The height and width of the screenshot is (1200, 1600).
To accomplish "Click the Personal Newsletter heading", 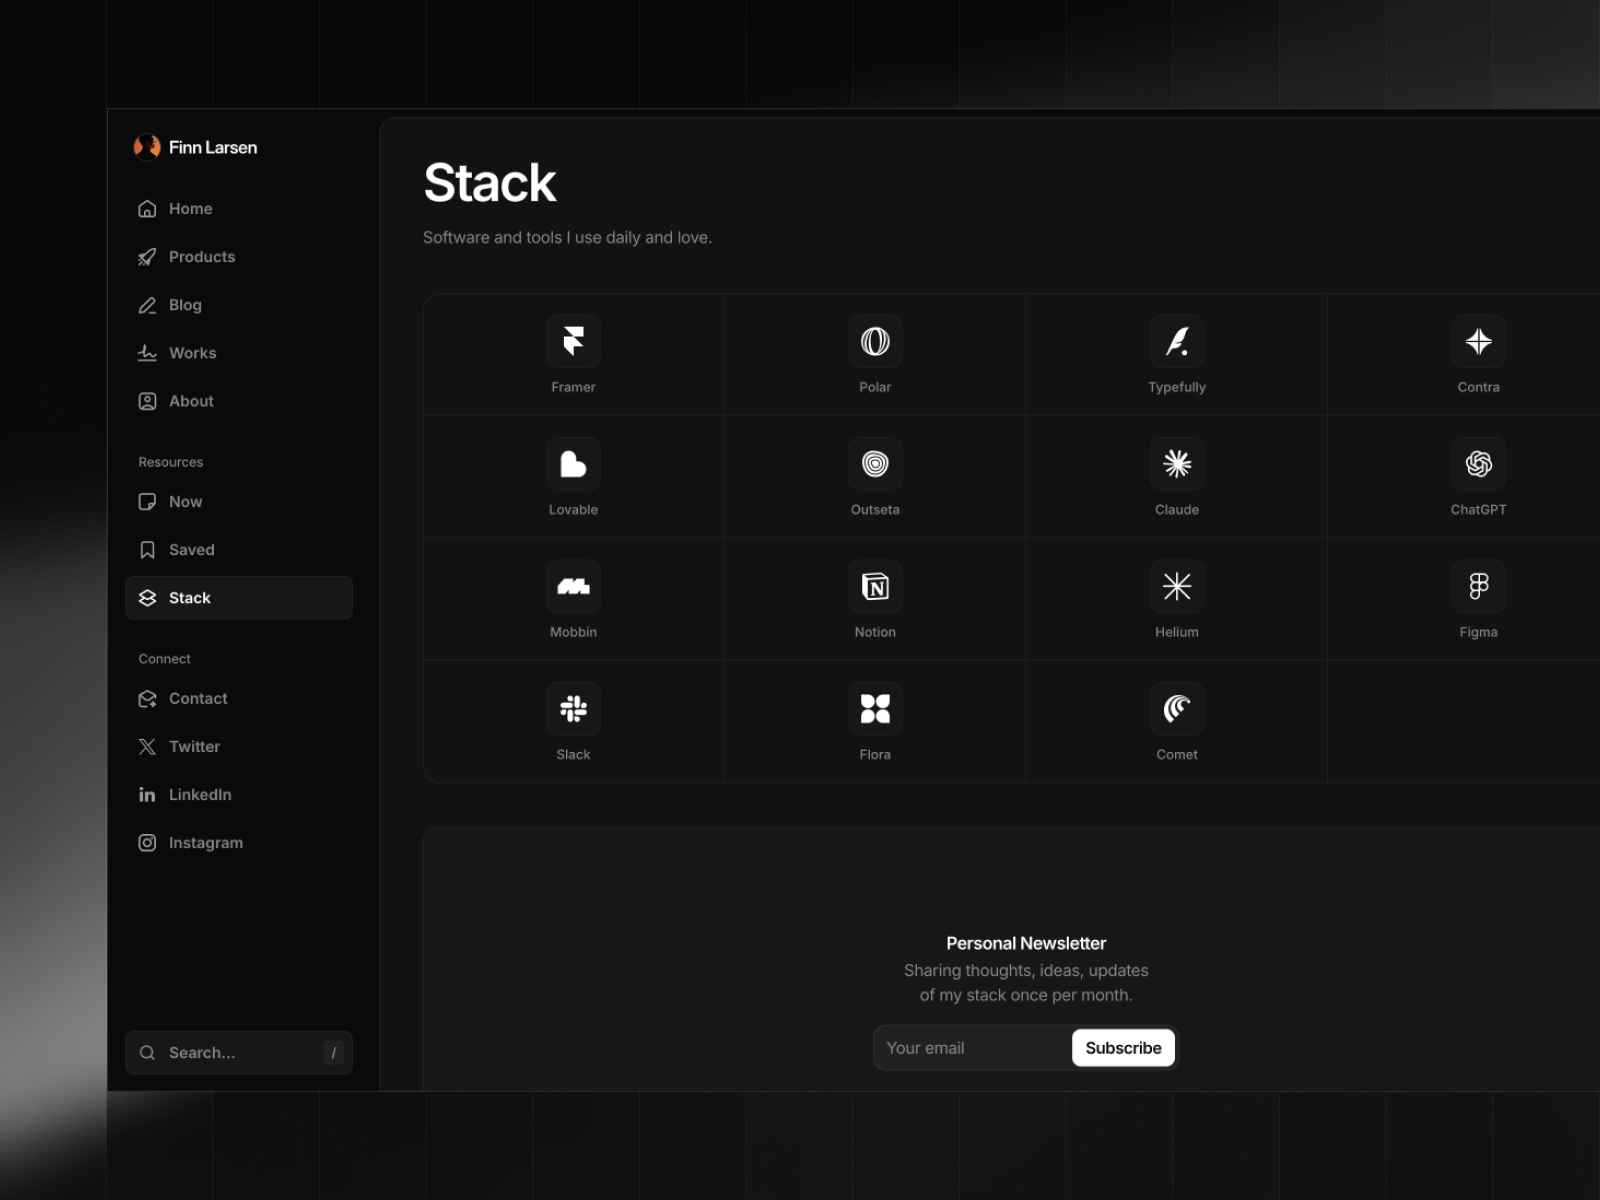I will click(x=1026, y=943).
